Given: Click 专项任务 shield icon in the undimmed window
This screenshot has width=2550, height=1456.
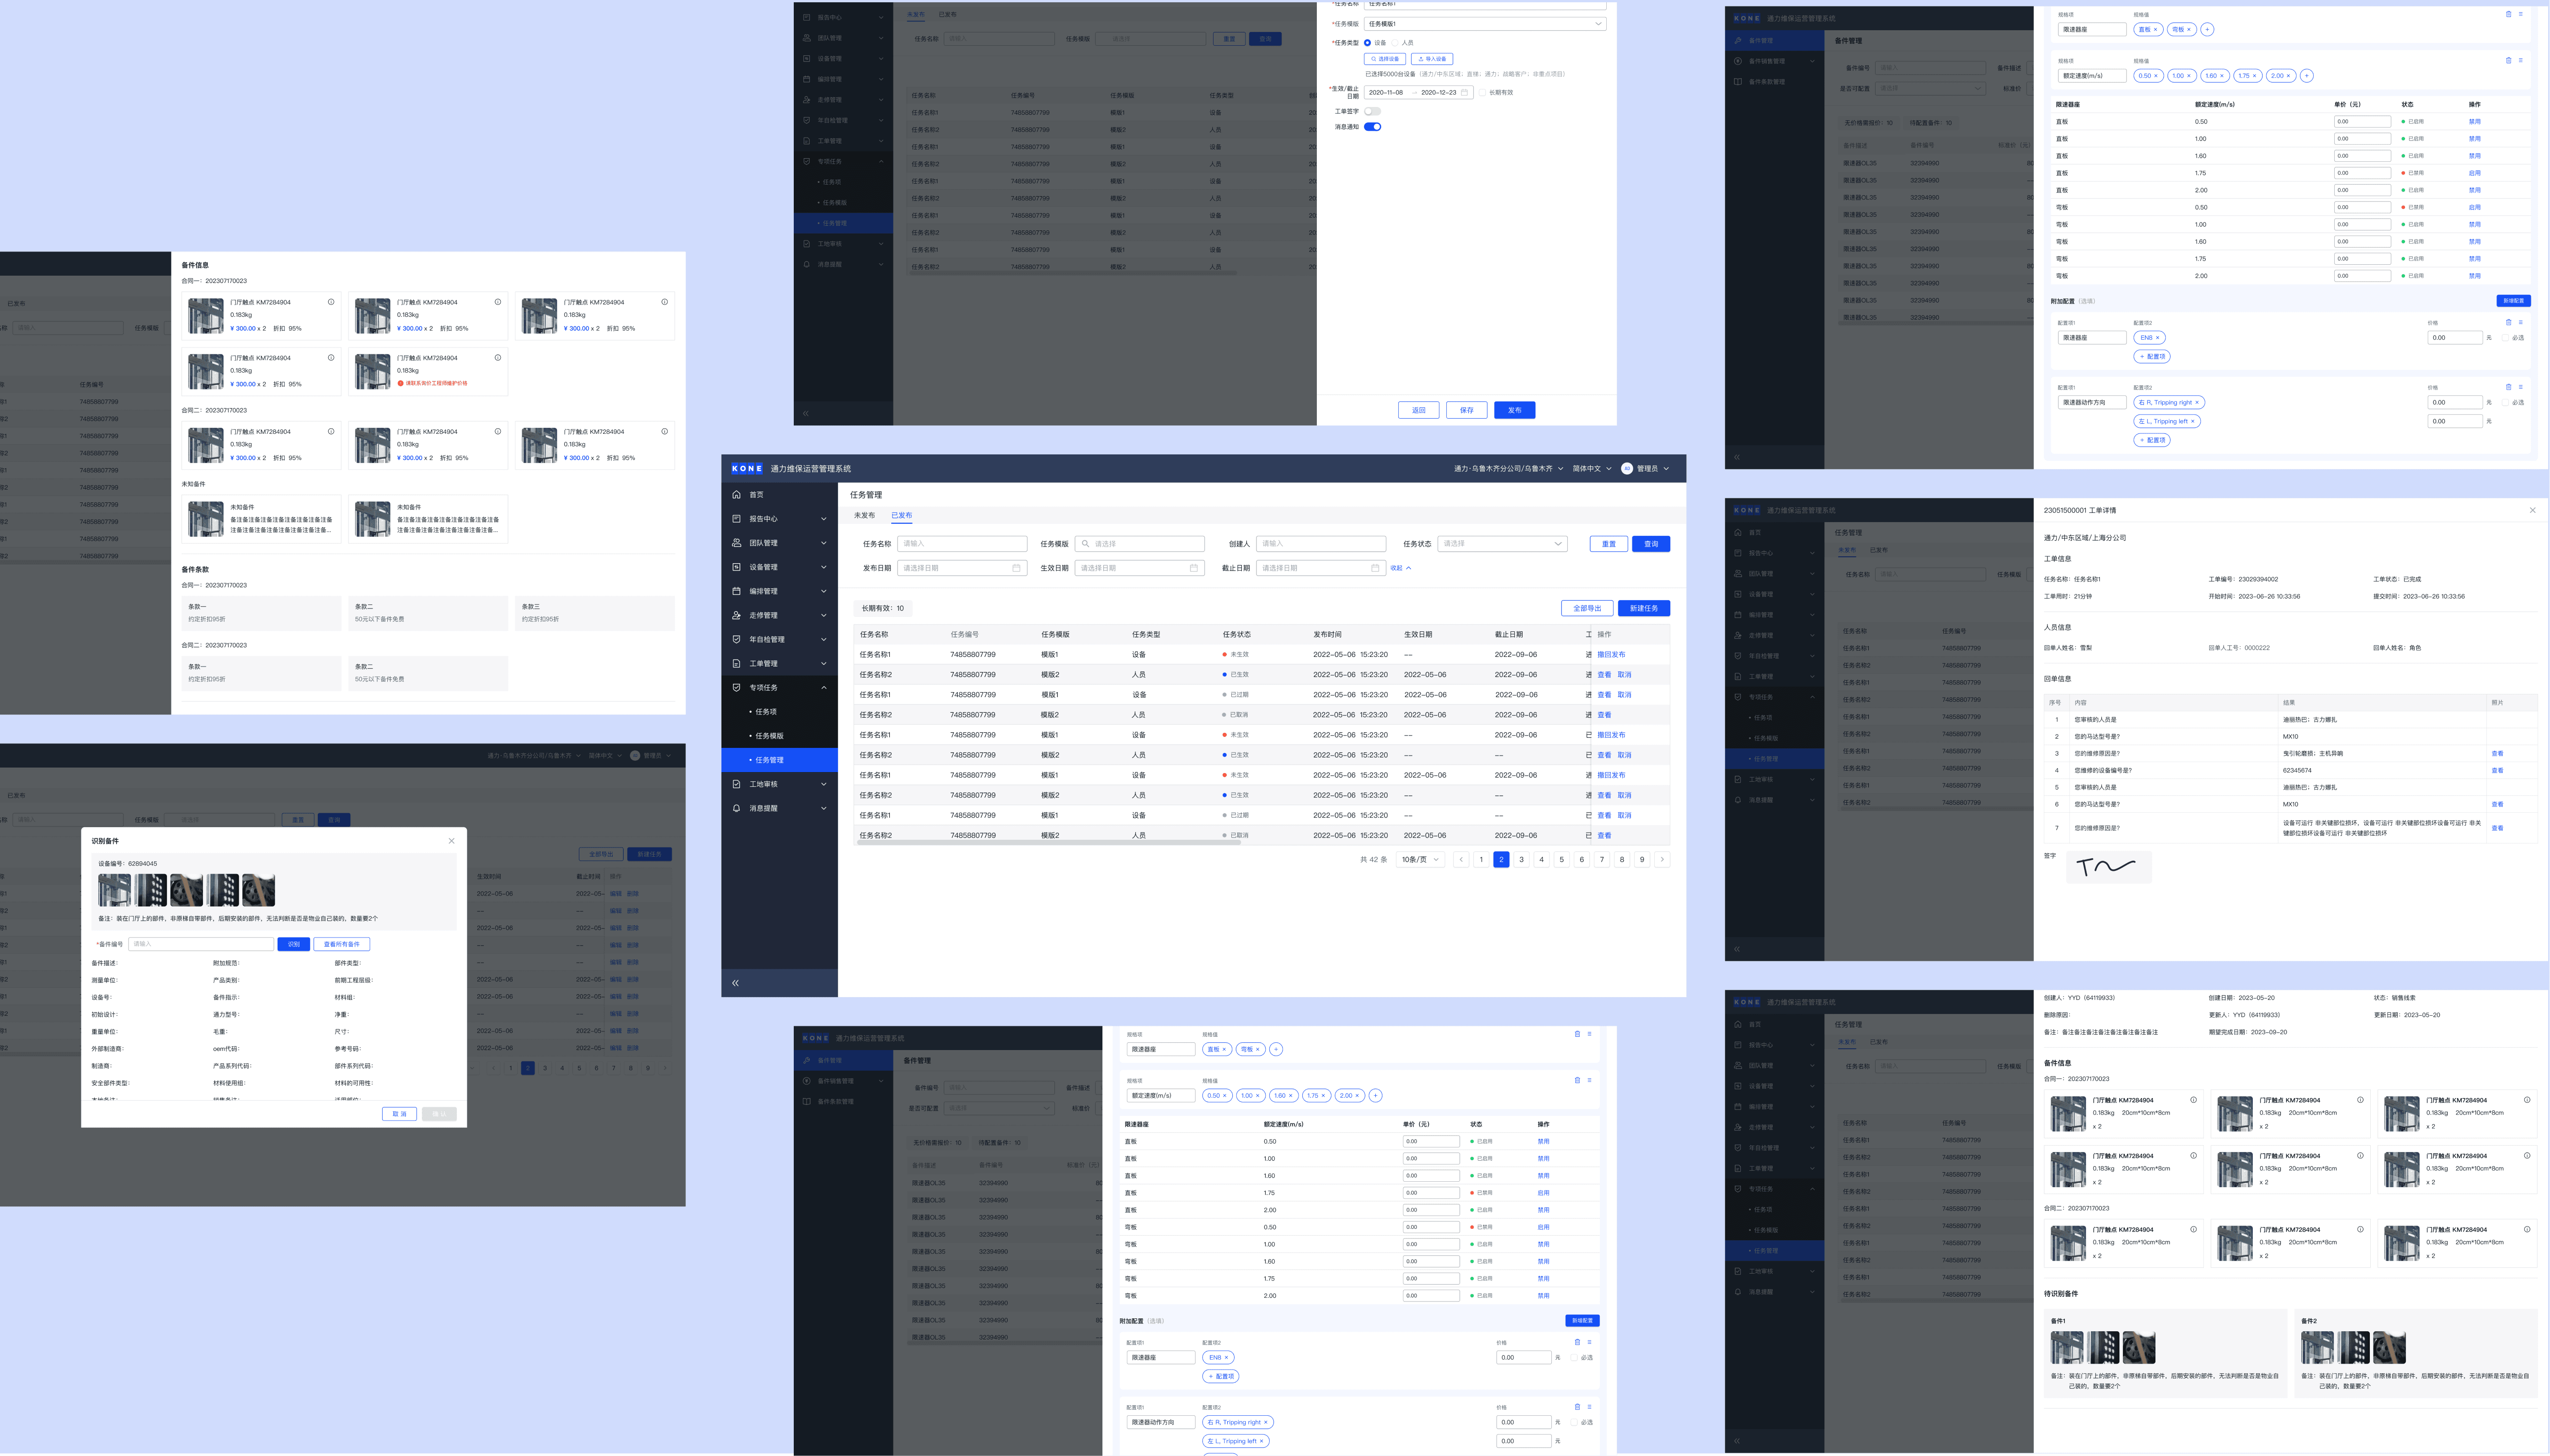Looking at the screenshot, I should 736,687.
